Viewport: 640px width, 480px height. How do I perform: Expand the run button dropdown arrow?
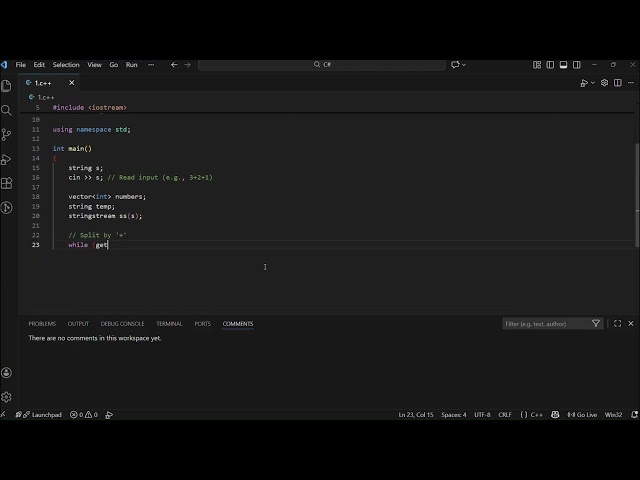[593, 83]
